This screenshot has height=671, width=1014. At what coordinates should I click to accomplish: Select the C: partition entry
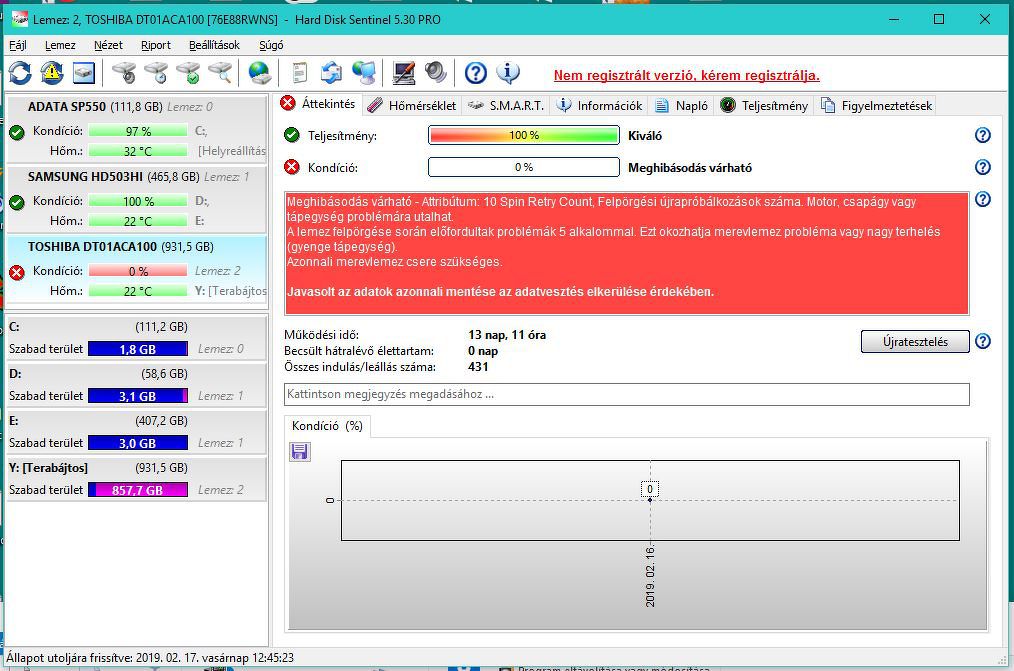[136, 337]
